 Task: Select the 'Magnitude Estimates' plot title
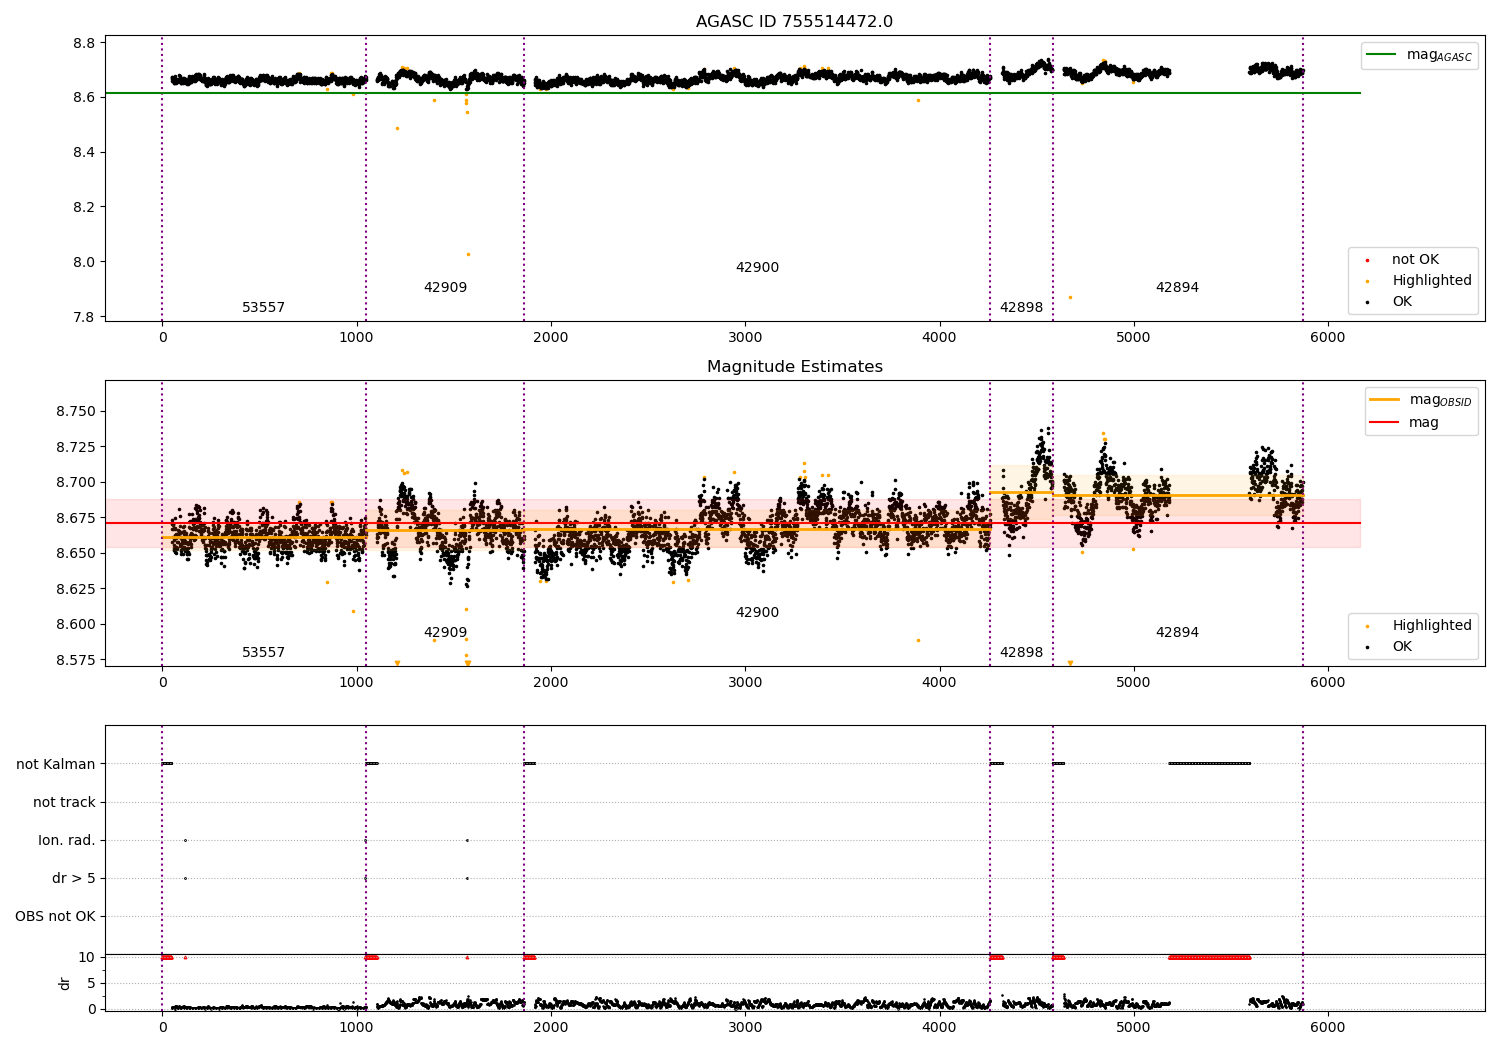click(x=794, y=367)
